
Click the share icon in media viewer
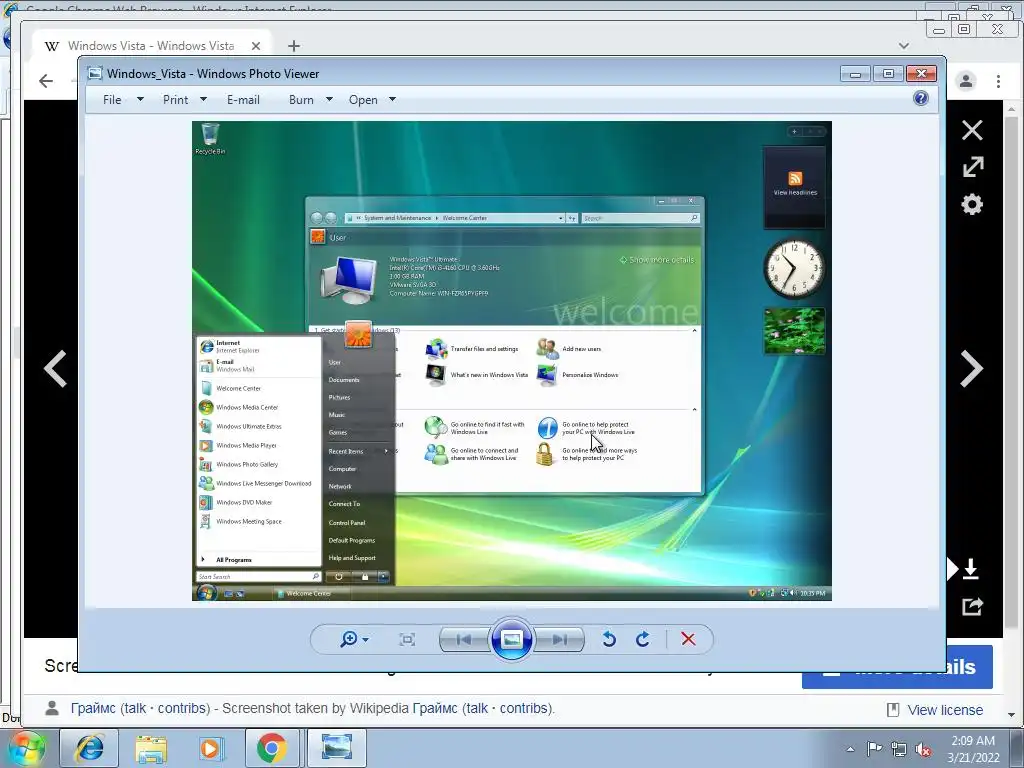pyautogui.click(x=972, y=607)
